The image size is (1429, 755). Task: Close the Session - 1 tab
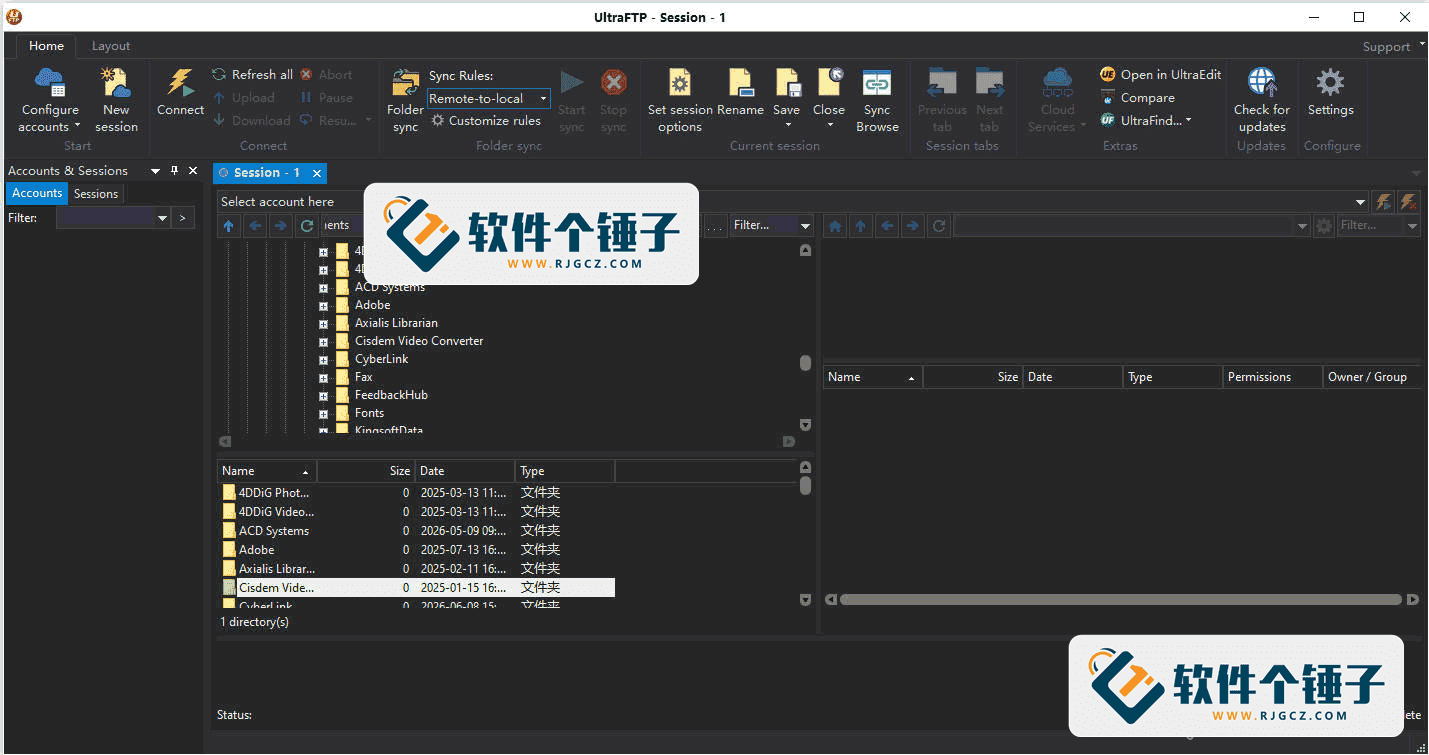pyautogui.click(x=317, y=173)
